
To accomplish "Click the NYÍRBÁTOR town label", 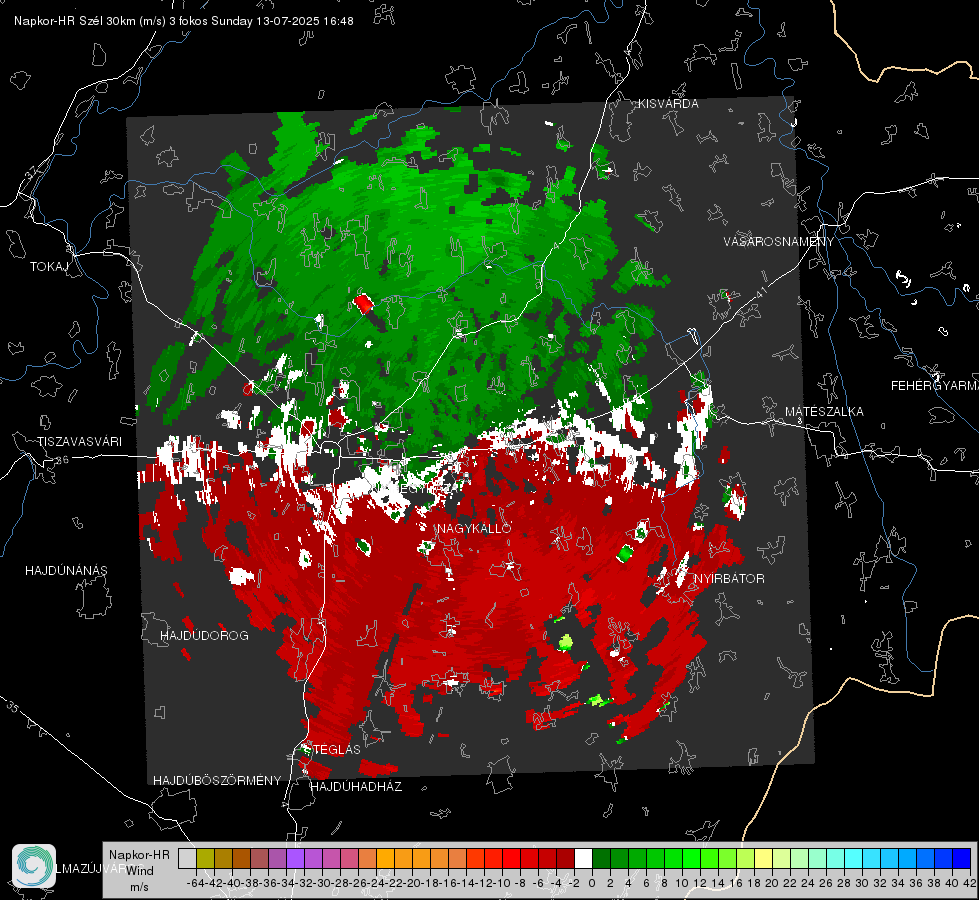I will pyautogui.click(x=729, y=579).
